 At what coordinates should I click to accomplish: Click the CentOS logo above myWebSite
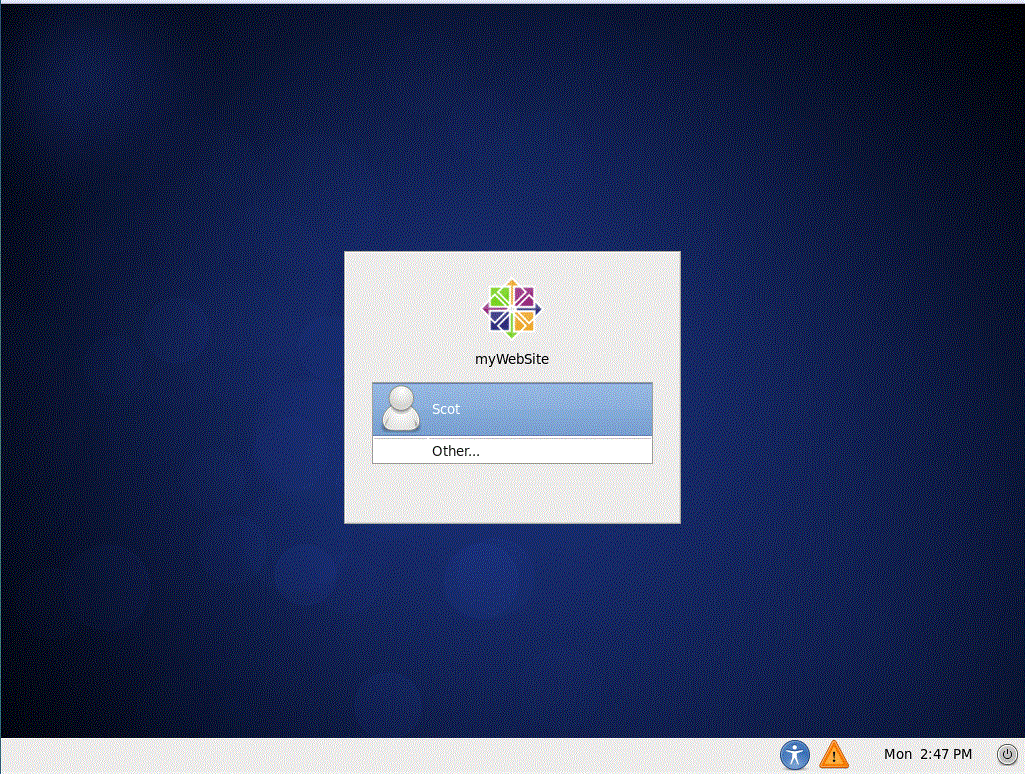click(511, 307)
